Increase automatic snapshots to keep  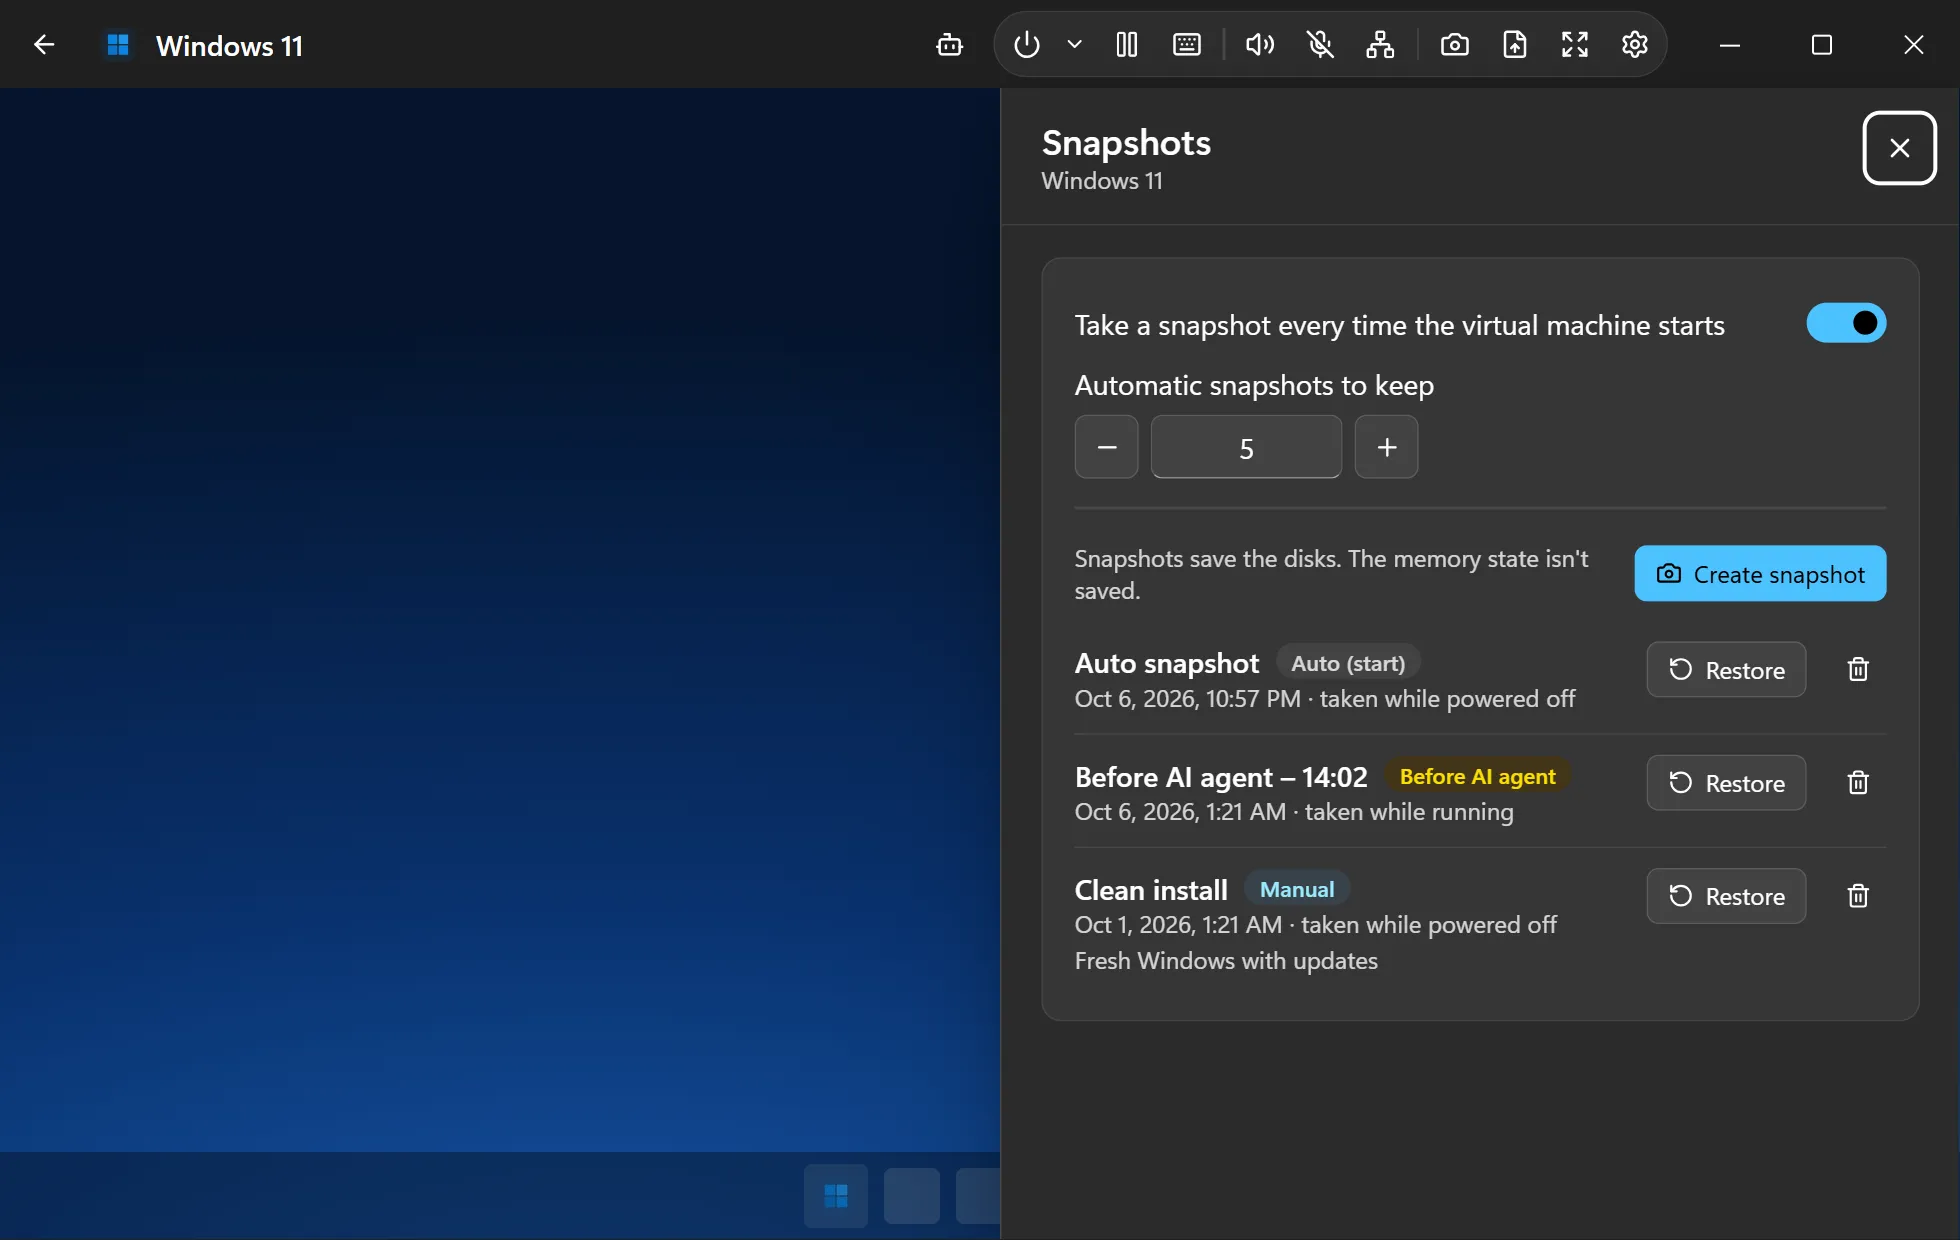click(1387, 447)
